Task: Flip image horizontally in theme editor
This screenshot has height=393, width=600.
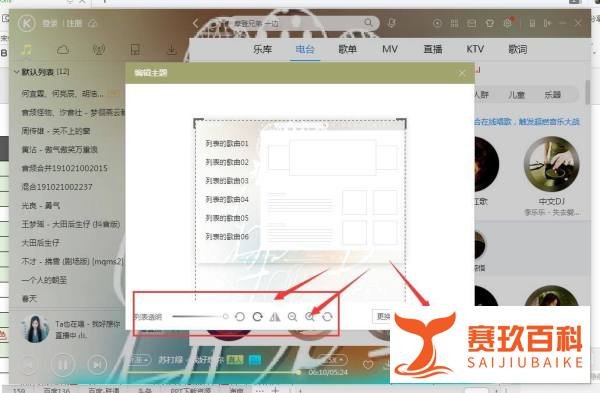Action: pos(275,317)
